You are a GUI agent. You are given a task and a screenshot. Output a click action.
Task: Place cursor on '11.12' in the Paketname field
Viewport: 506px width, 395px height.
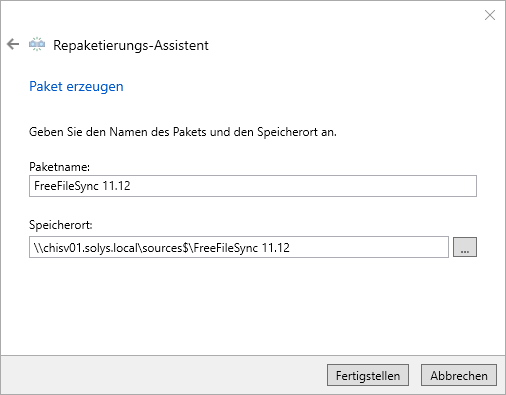pos(116,186)
